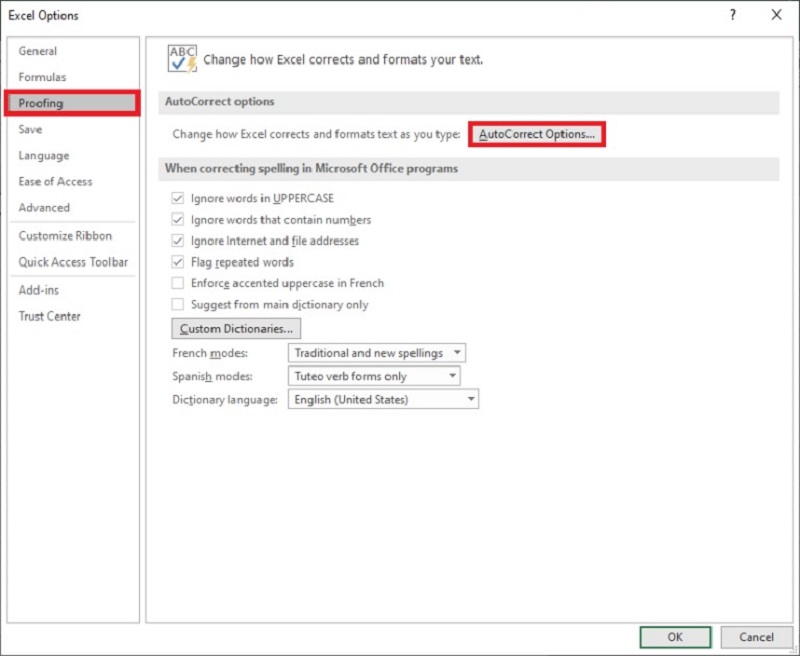The width and height of the screenshot is (800, 656).
Task: Confirm changes with OK
Action: pos(674,637)
